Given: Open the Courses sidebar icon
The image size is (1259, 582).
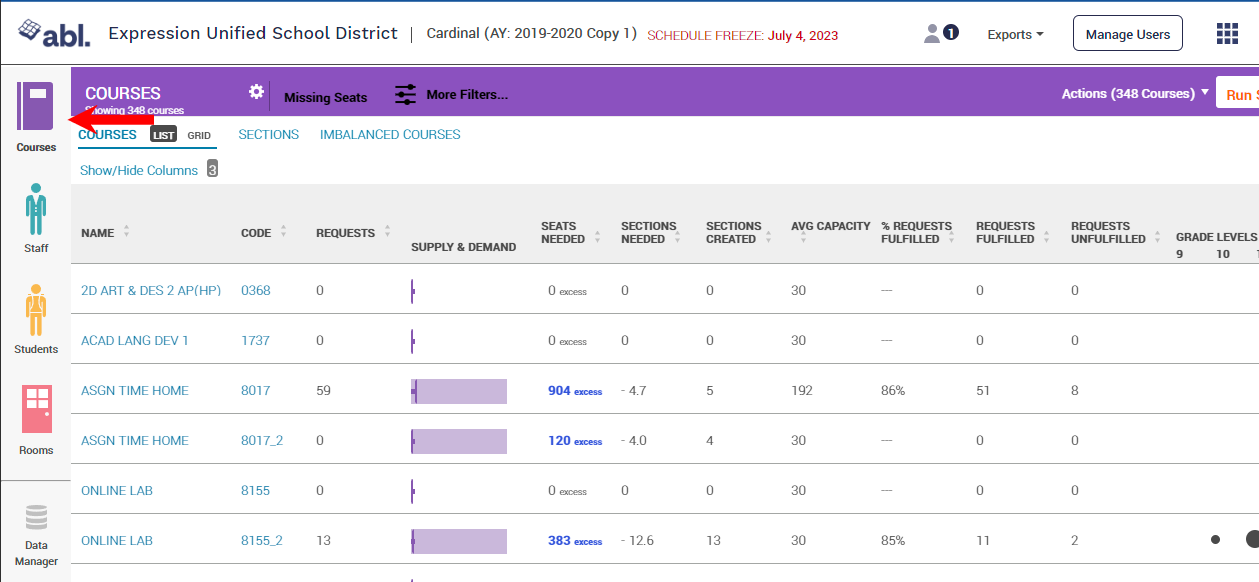Looking at the screenshot, I should 36,107.
